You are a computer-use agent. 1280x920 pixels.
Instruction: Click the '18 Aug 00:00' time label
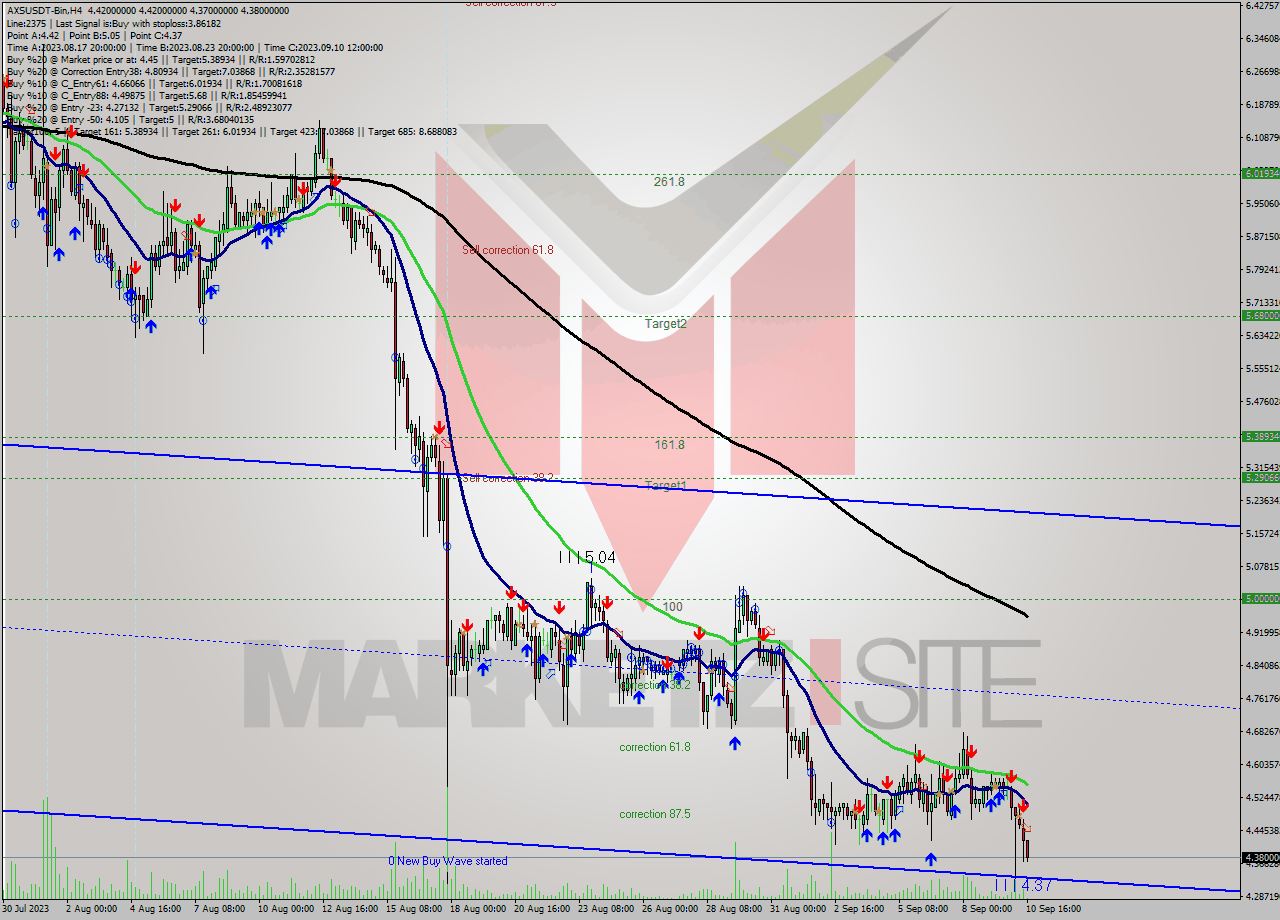[479, 909]
